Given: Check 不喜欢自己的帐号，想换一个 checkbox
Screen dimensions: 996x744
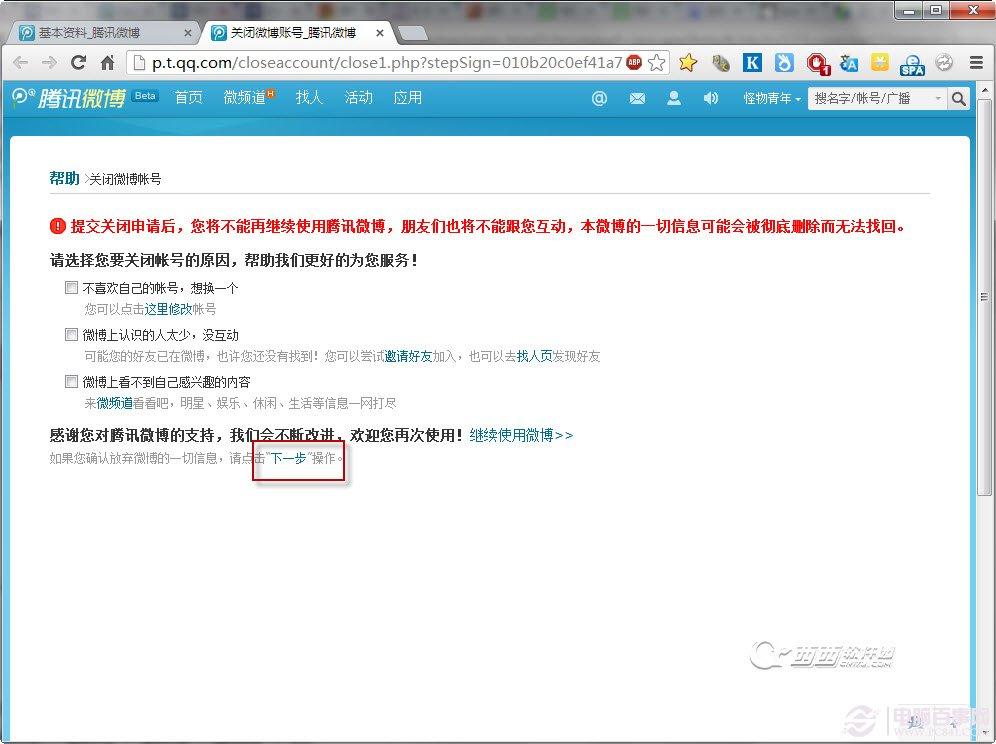Looking at the screenshot, I should [x=71, y=288].
